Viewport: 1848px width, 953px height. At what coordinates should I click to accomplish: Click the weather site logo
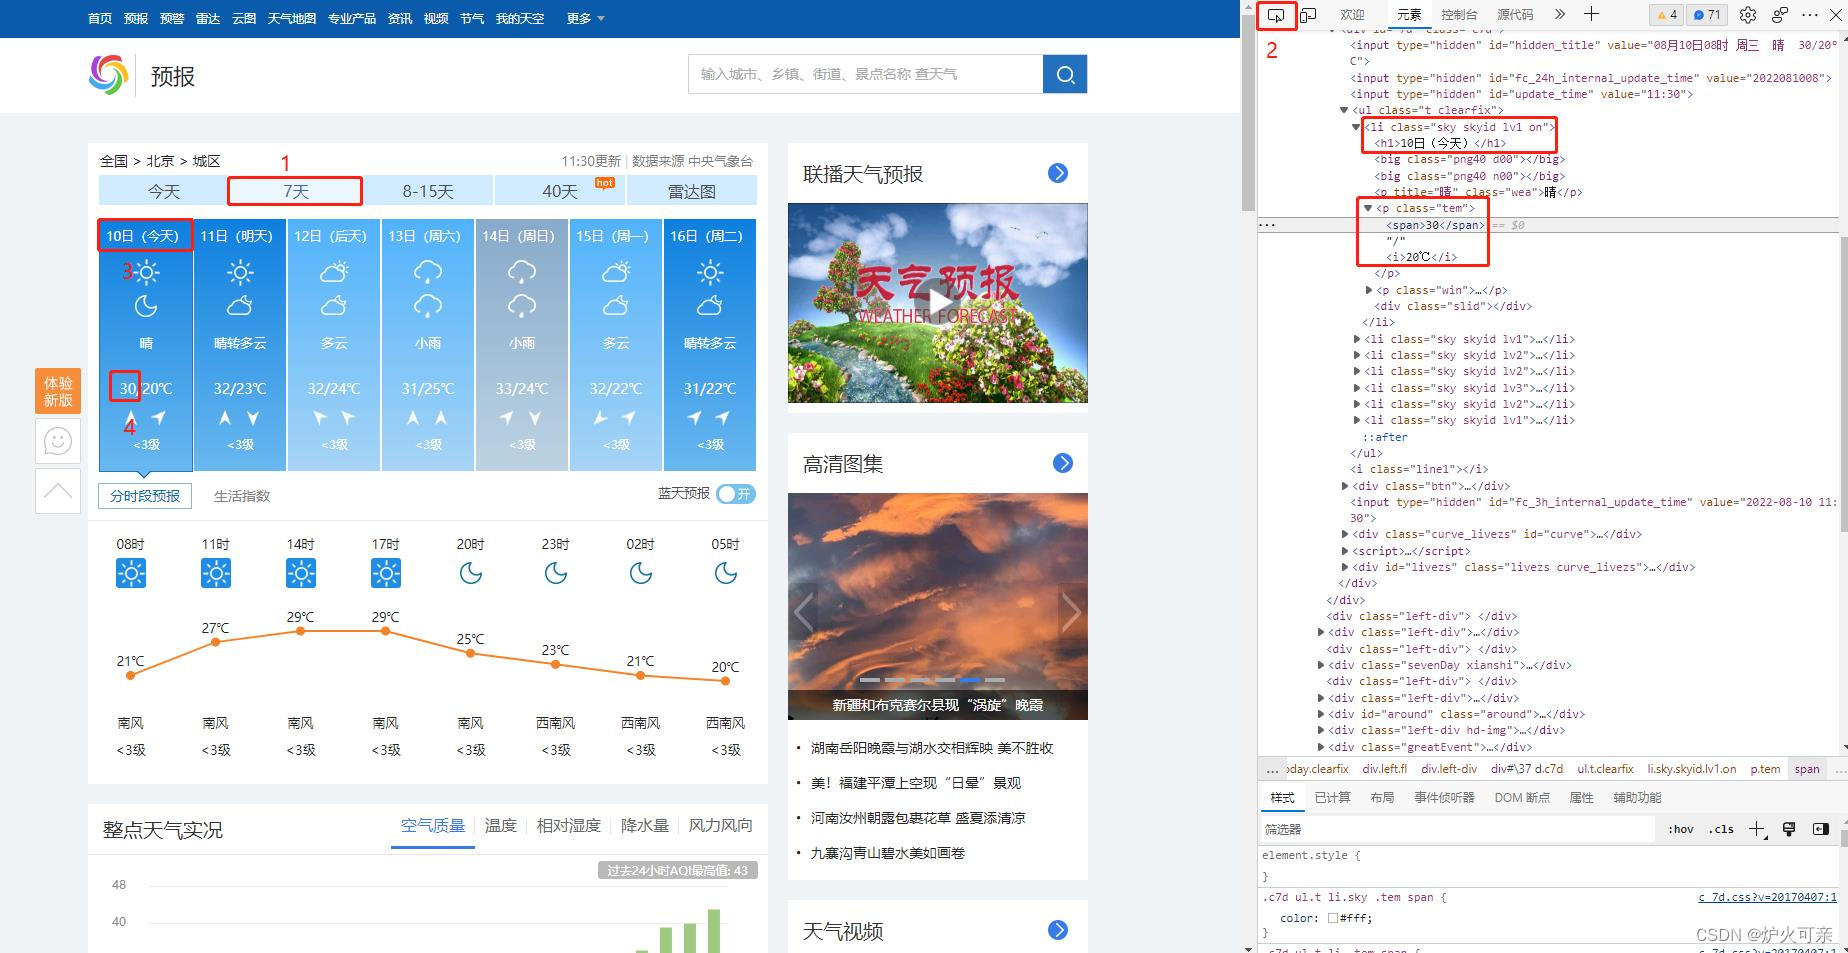tap(109, 75)
